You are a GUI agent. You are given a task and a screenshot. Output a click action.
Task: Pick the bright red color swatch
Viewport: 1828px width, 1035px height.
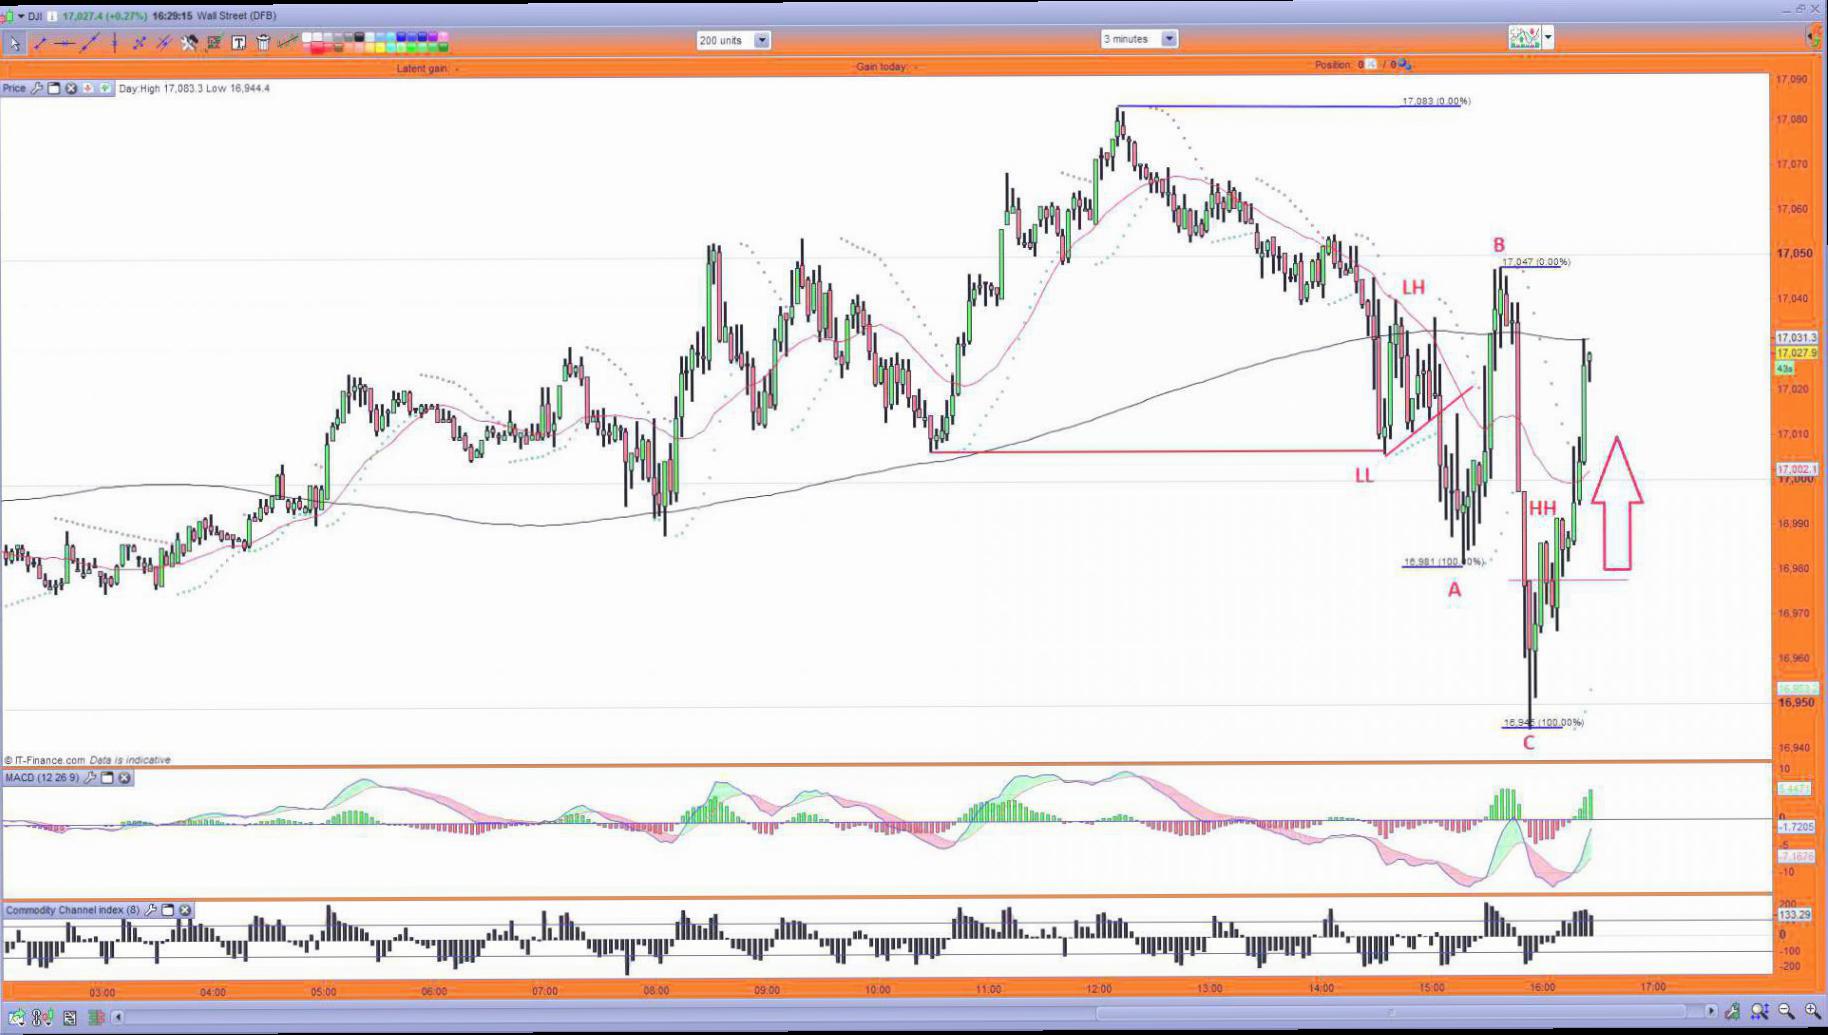coord(316,47)
